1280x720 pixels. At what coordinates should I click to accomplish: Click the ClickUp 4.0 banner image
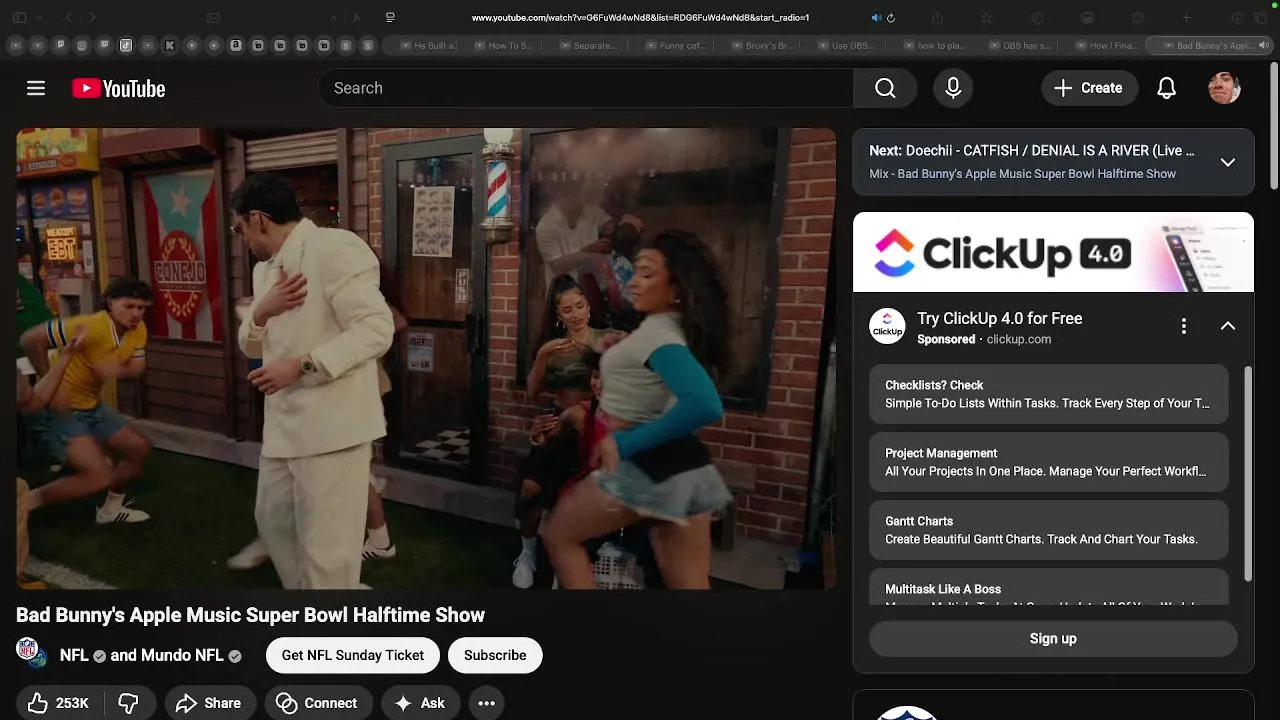(1053, 252)
